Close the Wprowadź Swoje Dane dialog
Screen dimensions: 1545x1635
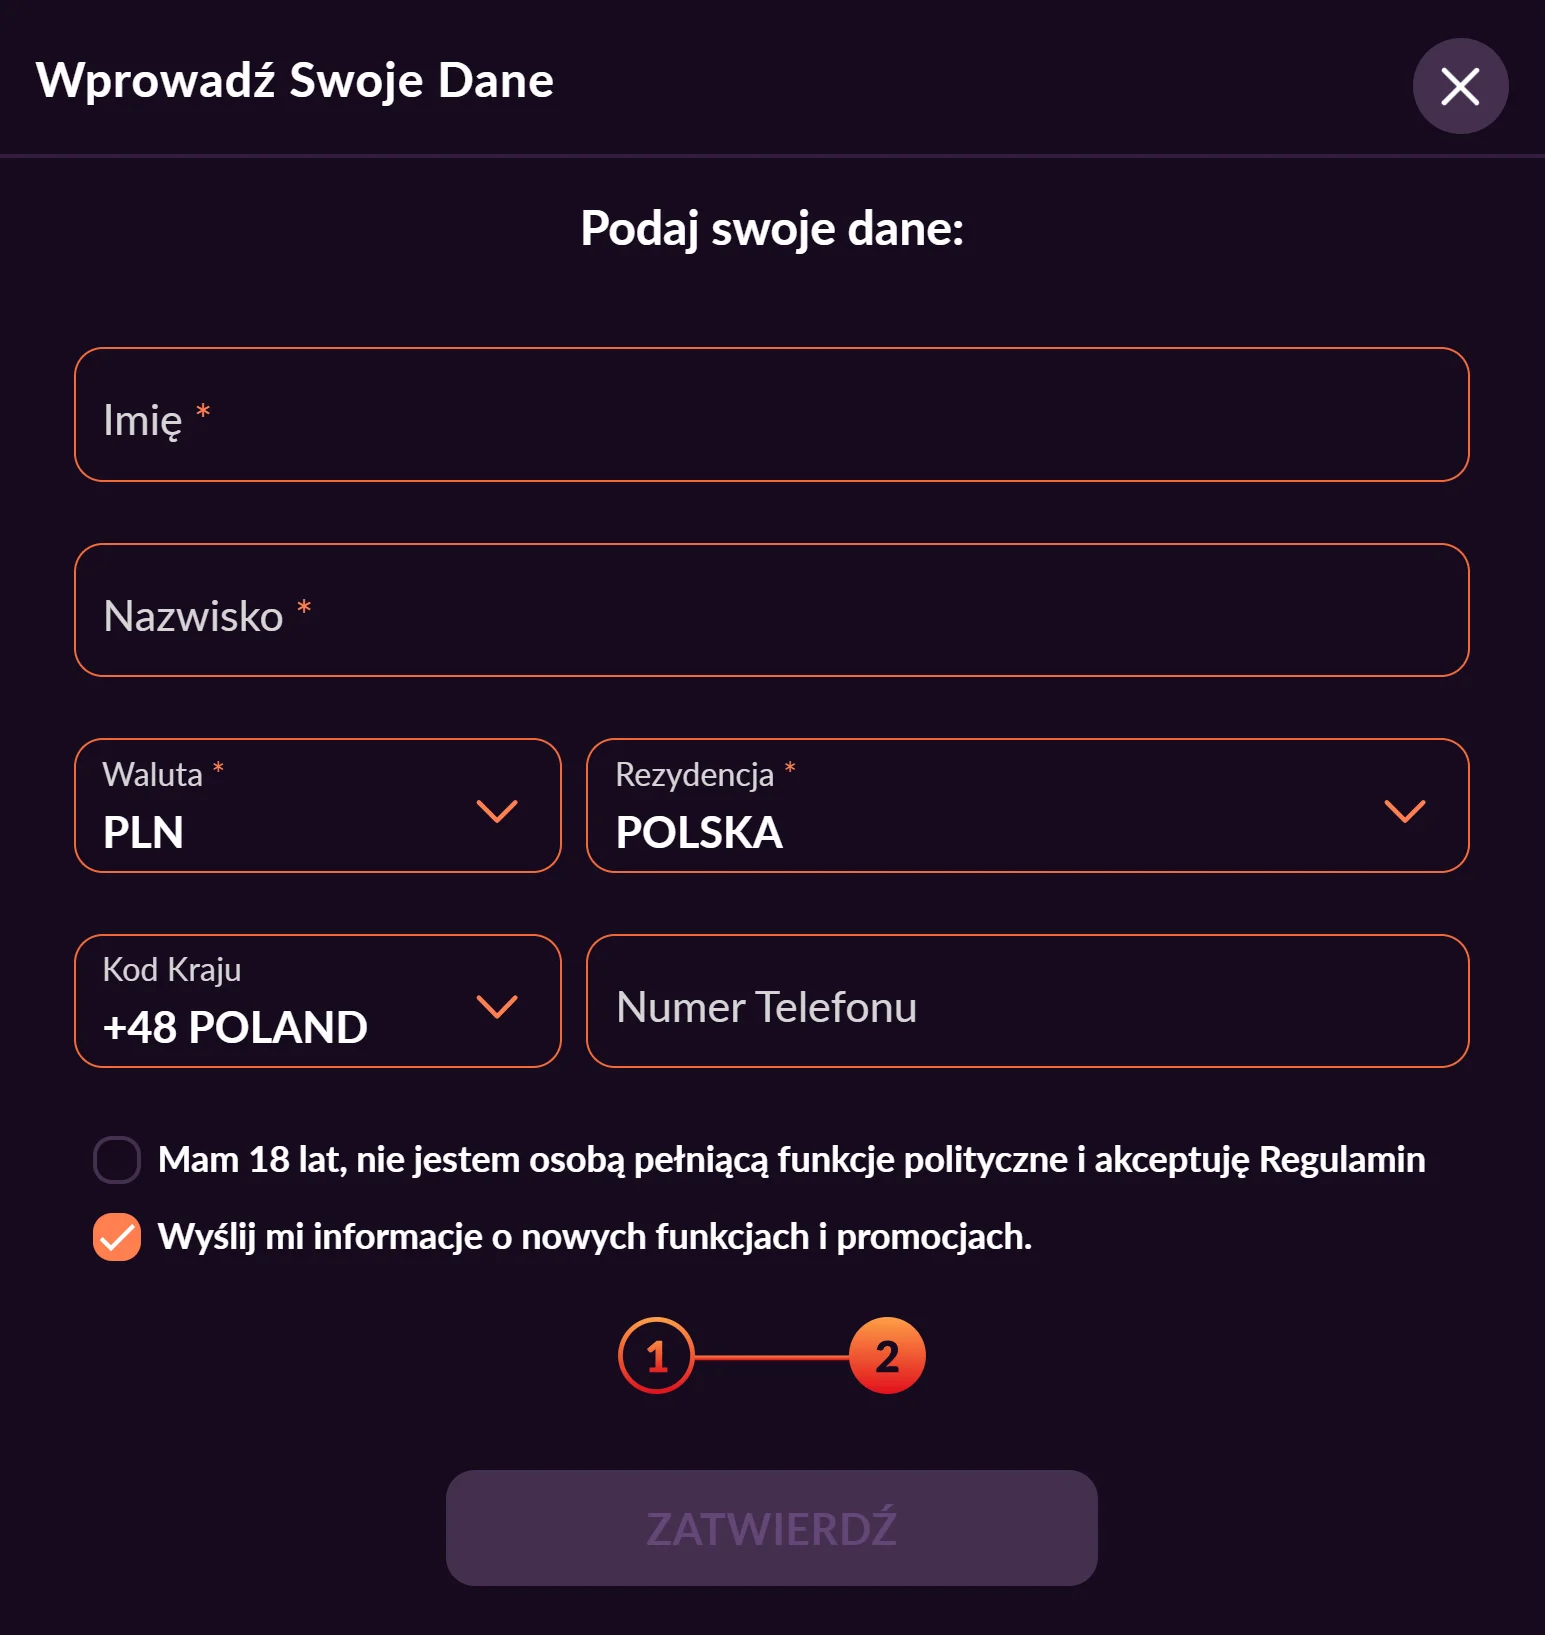tap(1459, 86)
